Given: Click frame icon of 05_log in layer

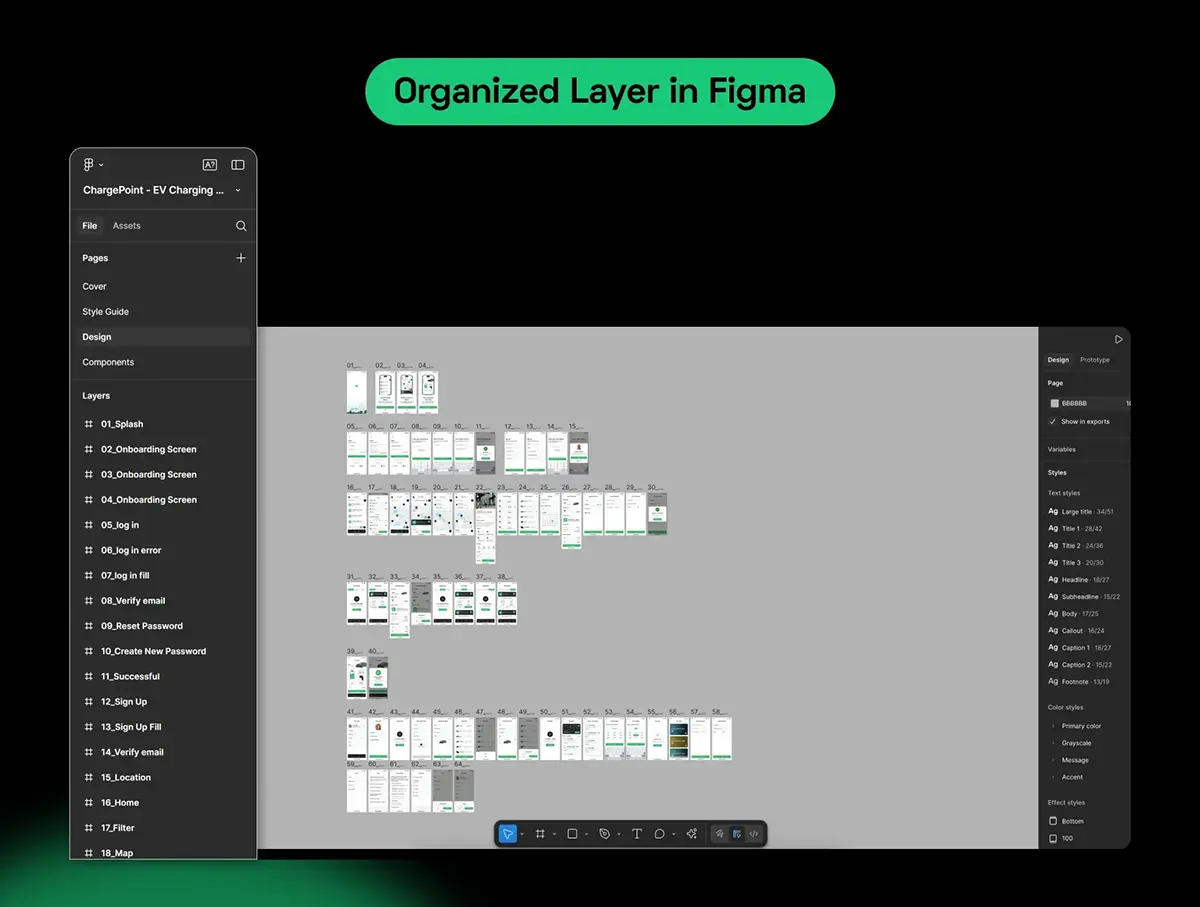Looking at the screenshot, I should (x=89, y=525).
